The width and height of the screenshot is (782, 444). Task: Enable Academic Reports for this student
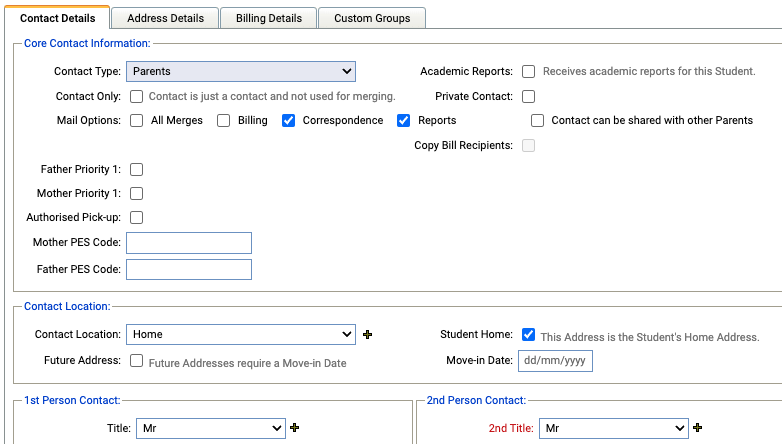point(529,72)
